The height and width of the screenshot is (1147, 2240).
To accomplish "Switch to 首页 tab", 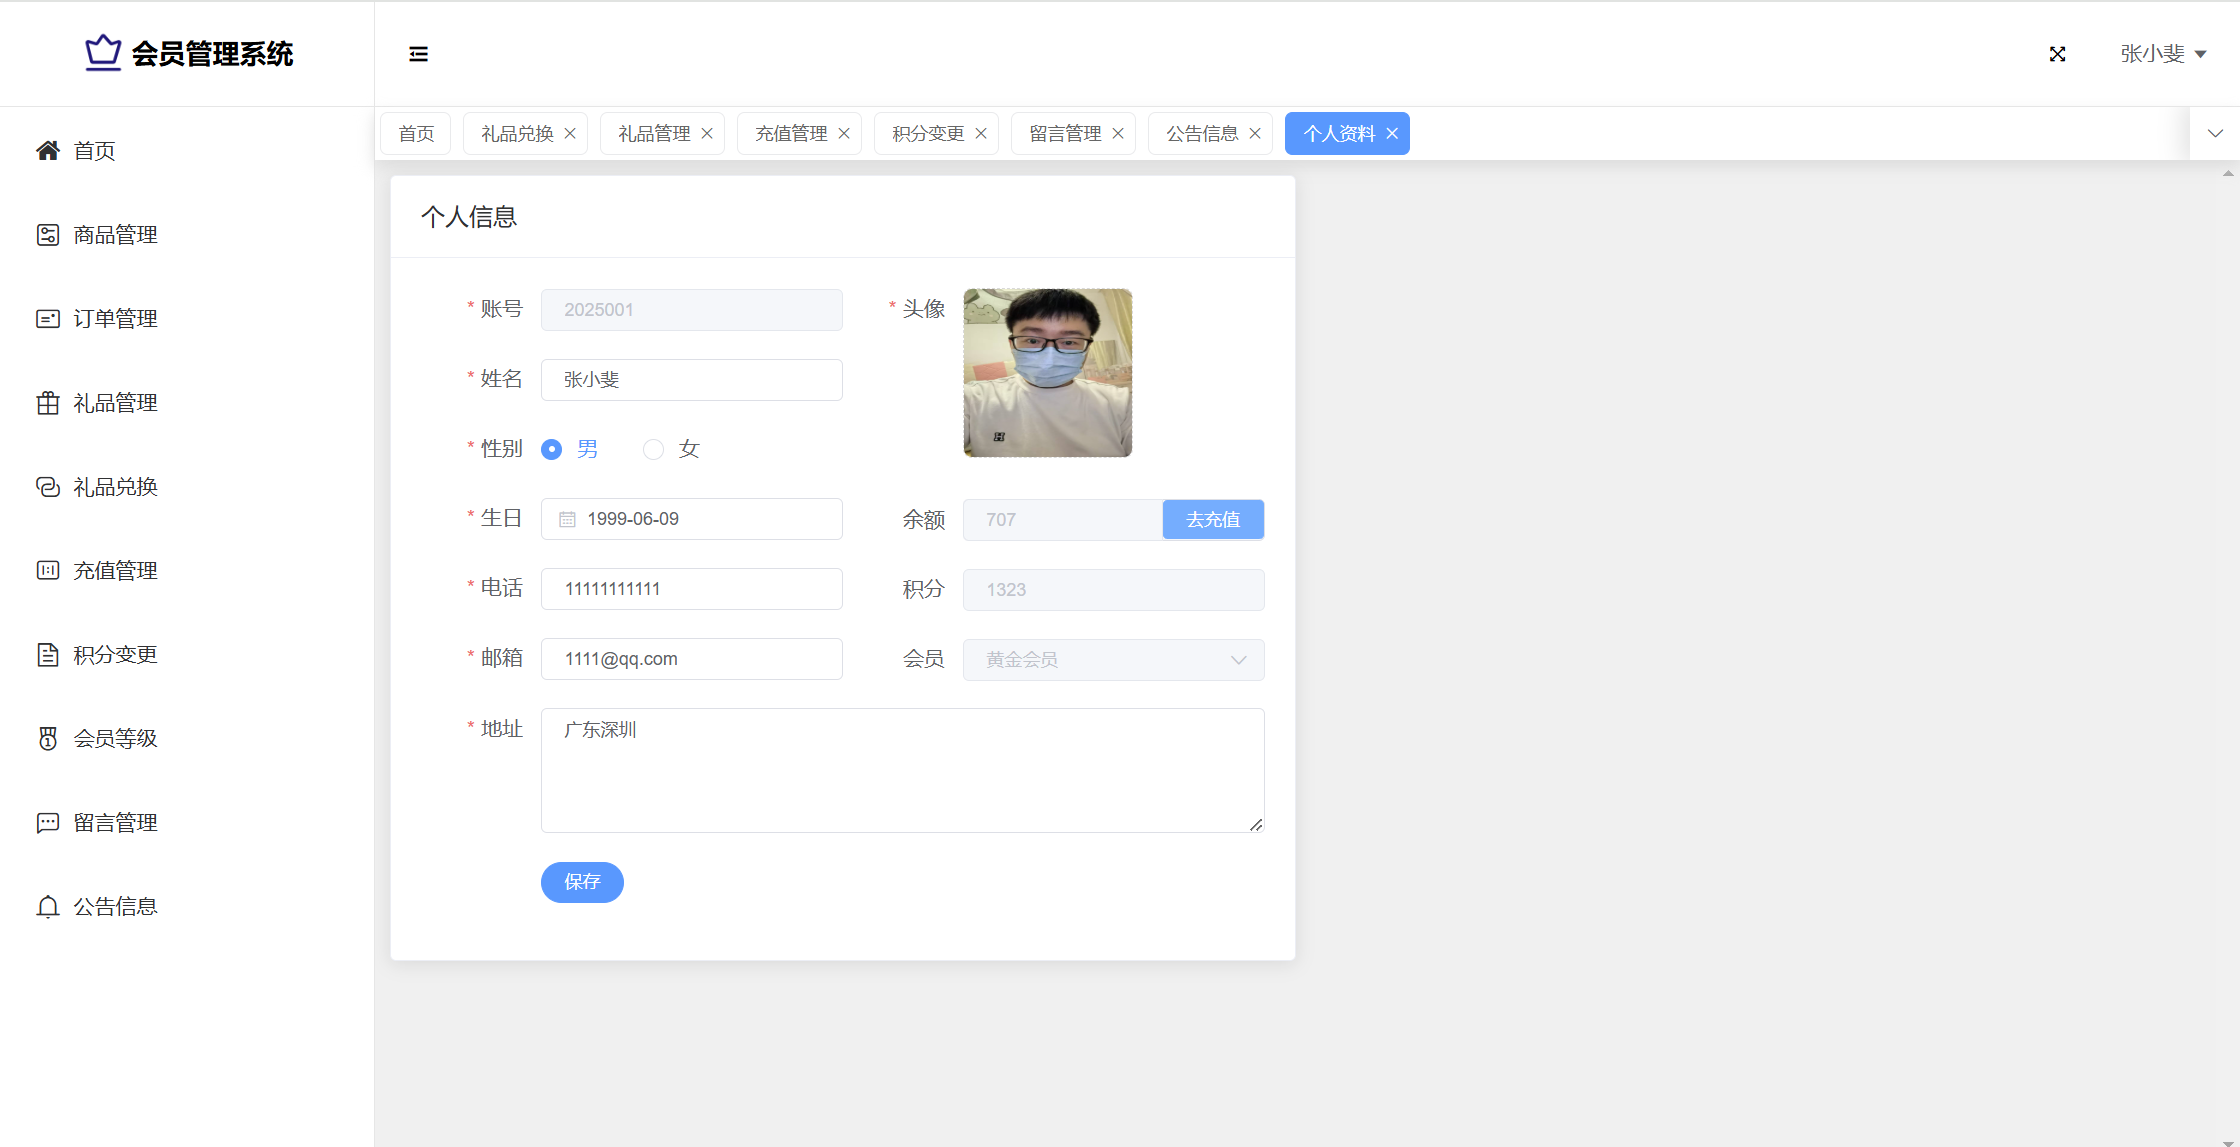I will click(x=416, y=134).
